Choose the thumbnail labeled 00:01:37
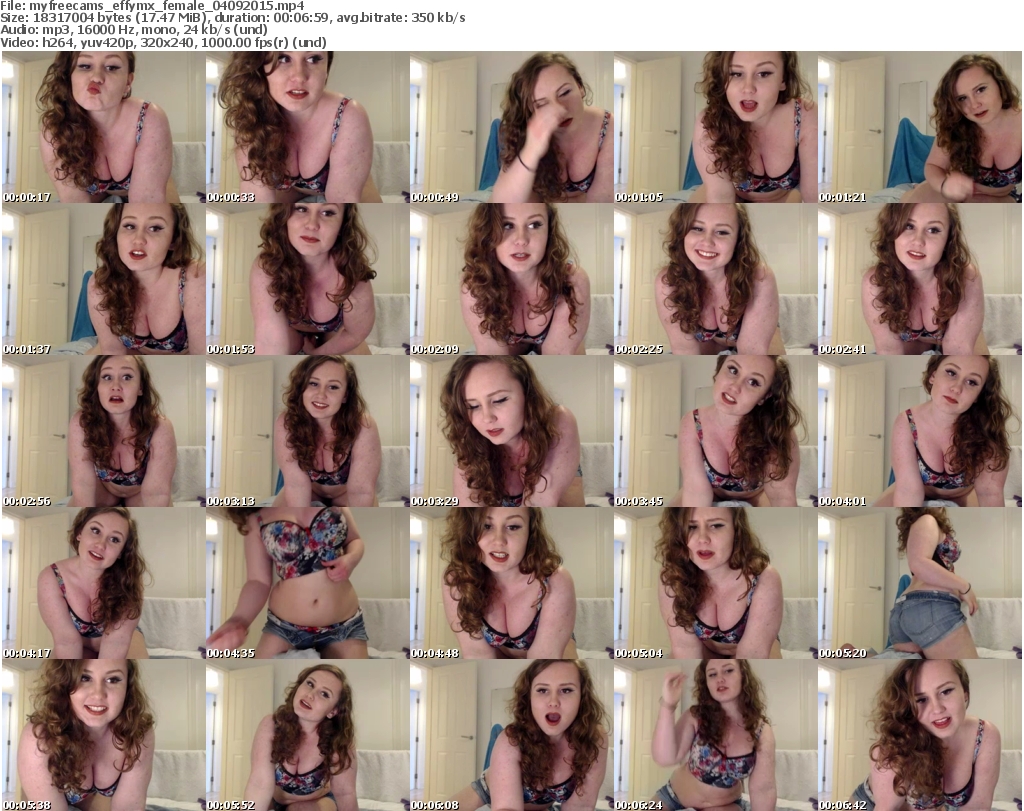The width and height of the screenshot is (1024, 811). pyautogui.click(x=104, y=279)
